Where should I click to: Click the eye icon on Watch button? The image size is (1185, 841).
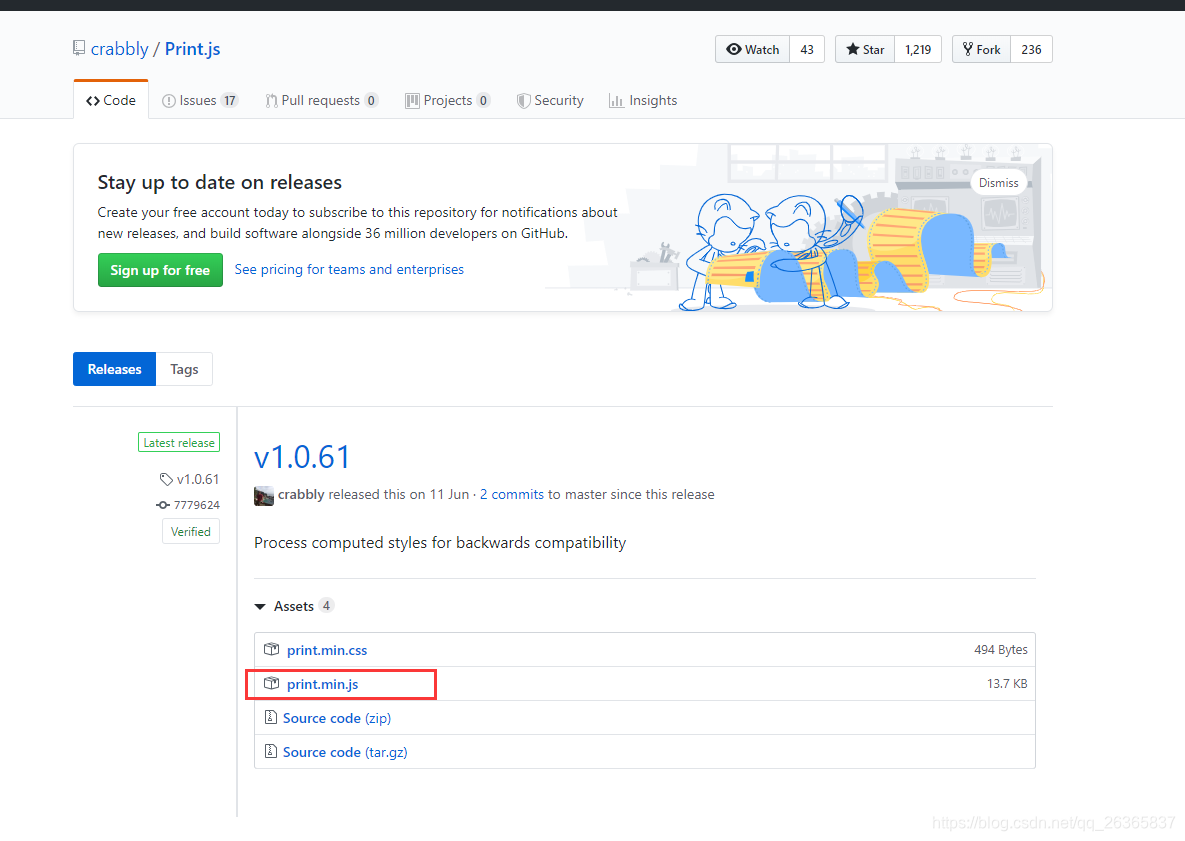pyautogui.click(x=734, y=49)
